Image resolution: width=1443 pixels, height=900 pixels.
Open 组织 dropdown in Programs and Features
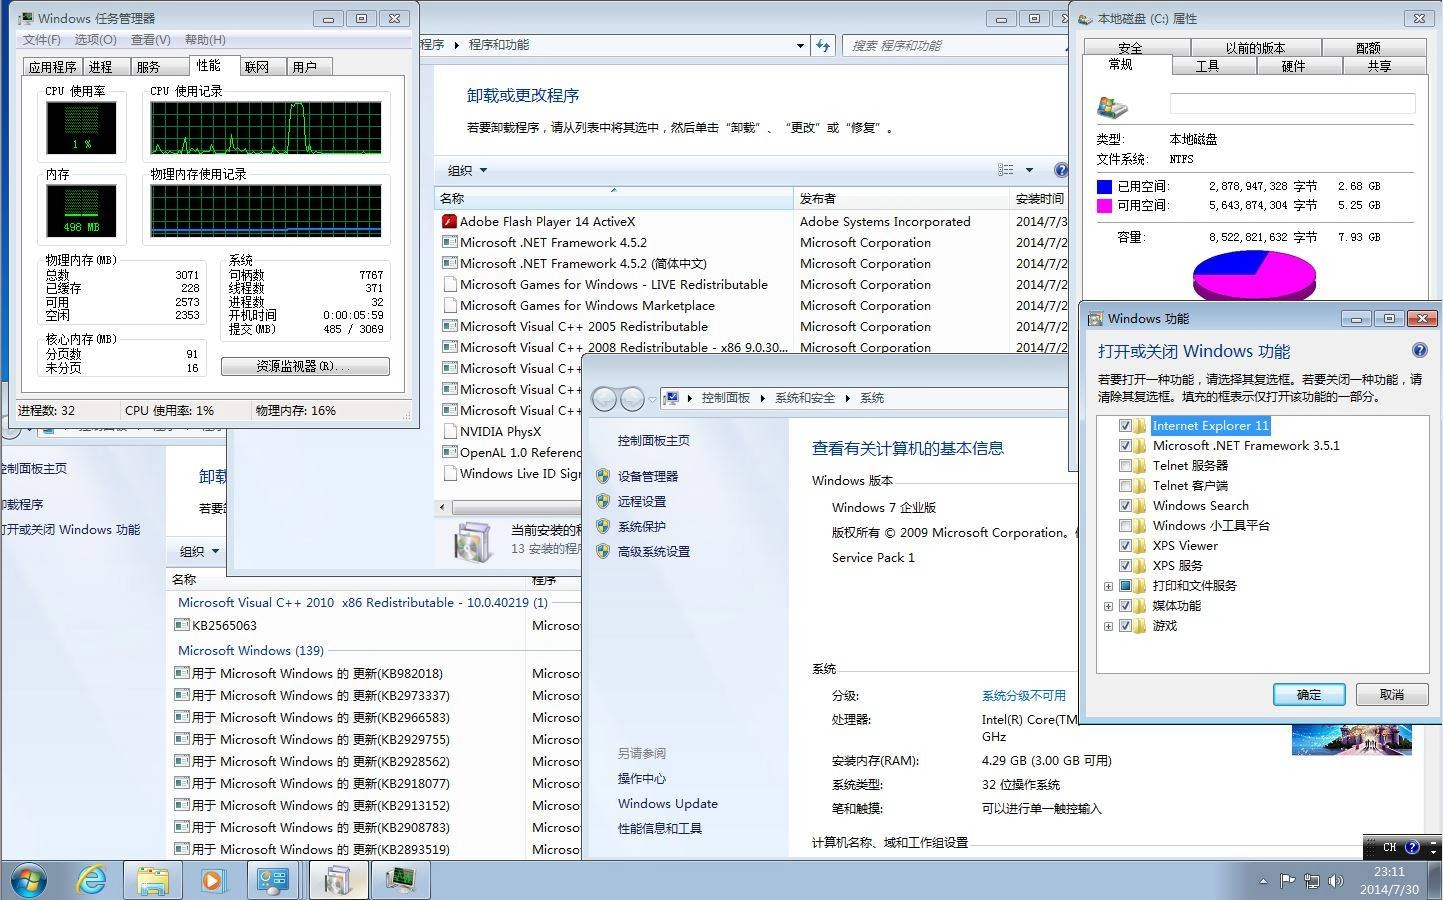coord(467,171)
